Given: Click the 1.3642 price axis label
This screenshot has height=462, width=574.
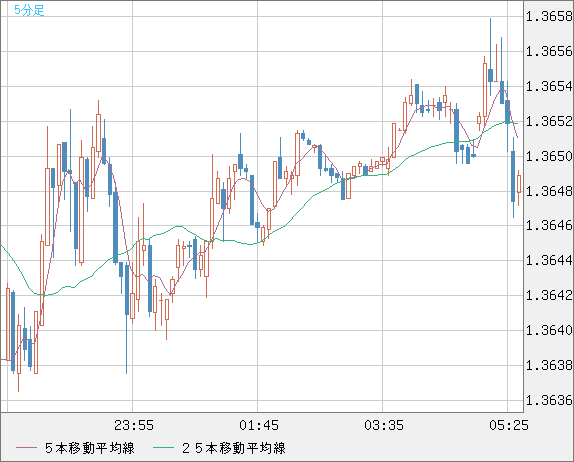Looking at the screenshot, I should pos(549,295).
